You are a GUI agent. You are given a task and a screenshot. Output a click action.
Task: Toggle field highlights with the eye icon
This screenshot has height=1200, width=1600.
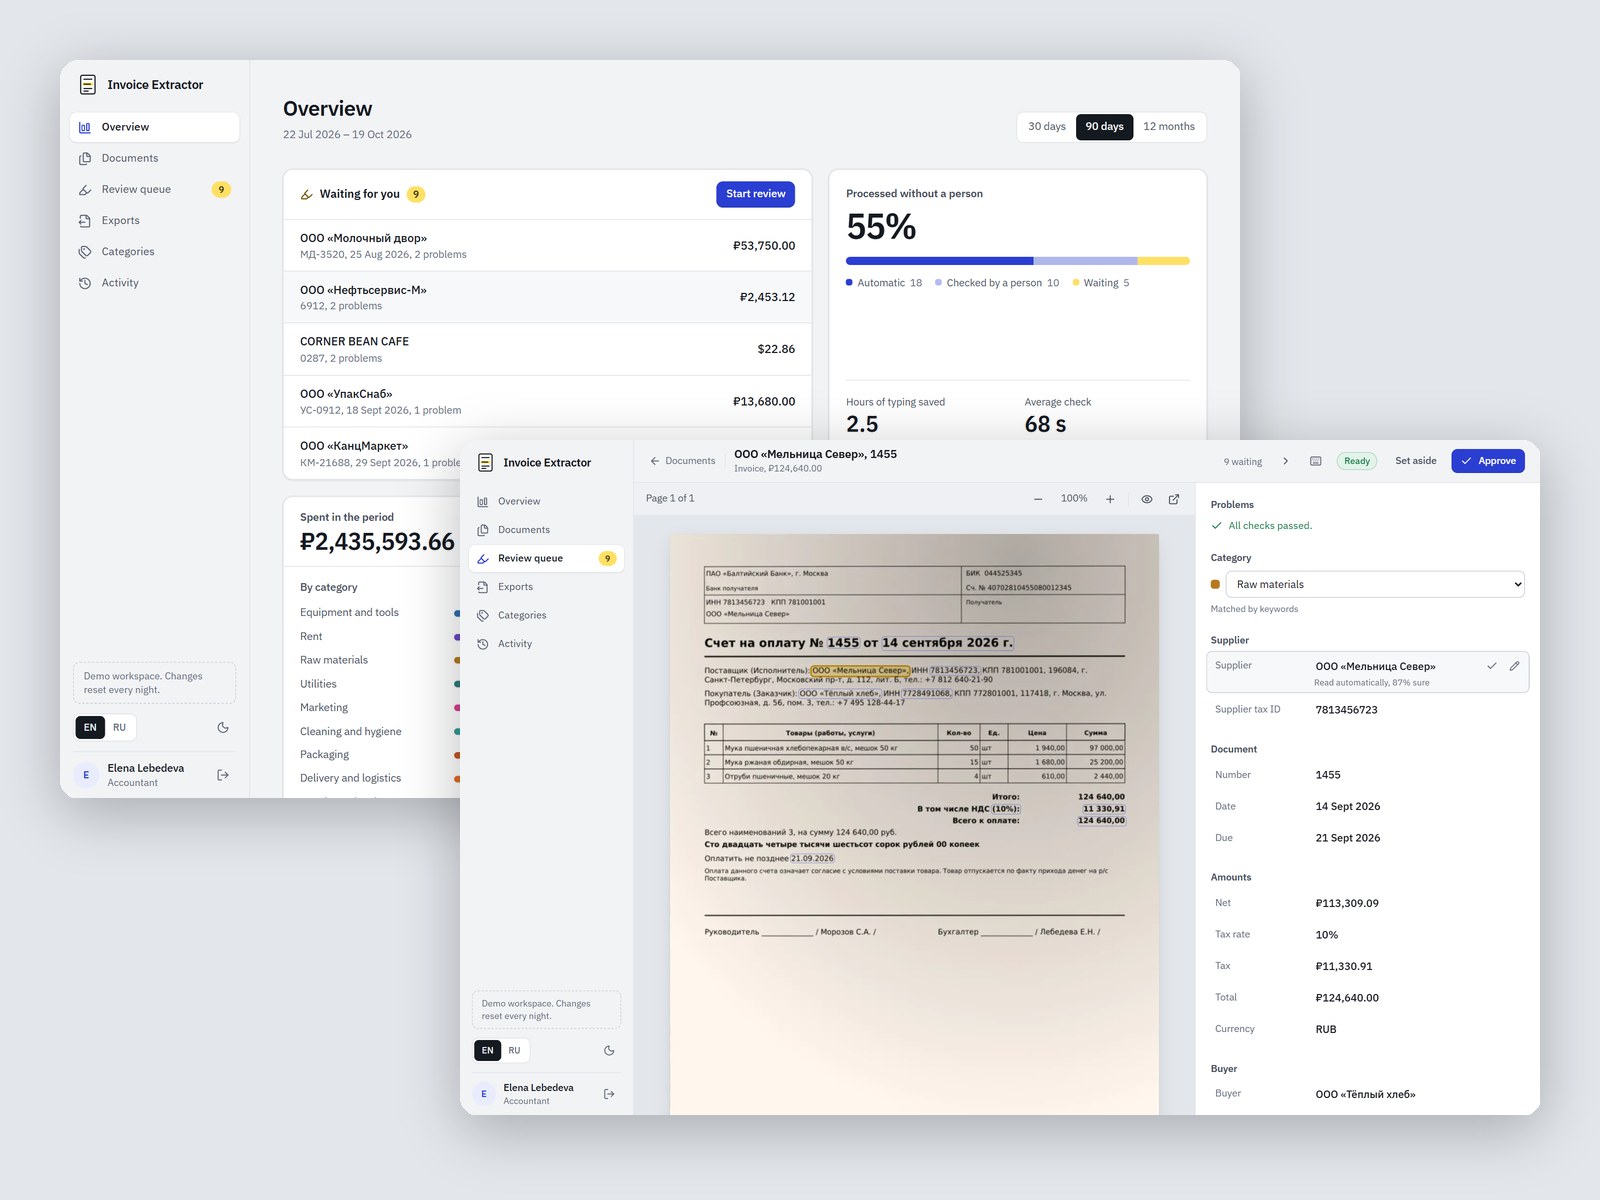(x=1147, y=499)
